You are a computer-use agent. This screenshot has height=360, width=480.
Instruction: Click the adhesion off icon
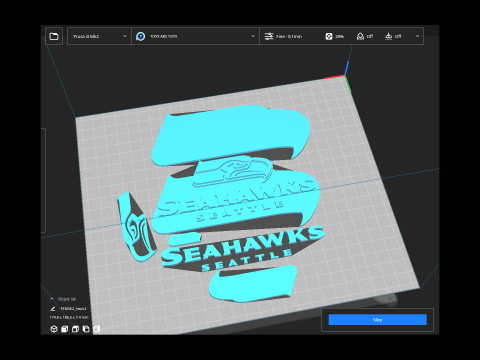[x=388, y=36]
